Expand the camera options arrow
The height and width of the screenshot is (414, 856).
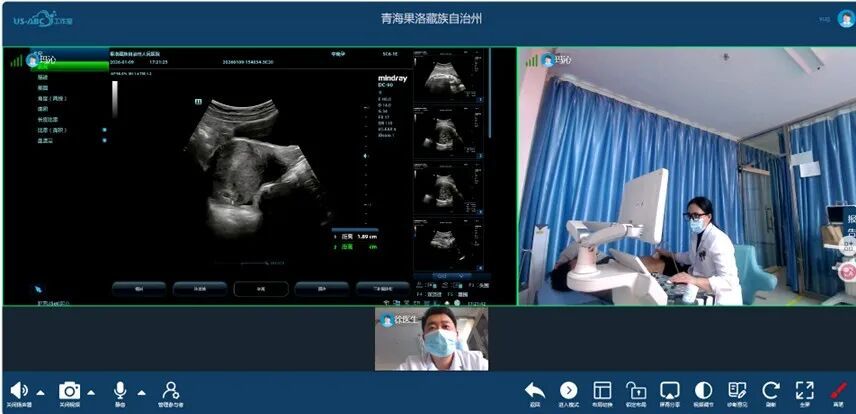pos(91,392)
